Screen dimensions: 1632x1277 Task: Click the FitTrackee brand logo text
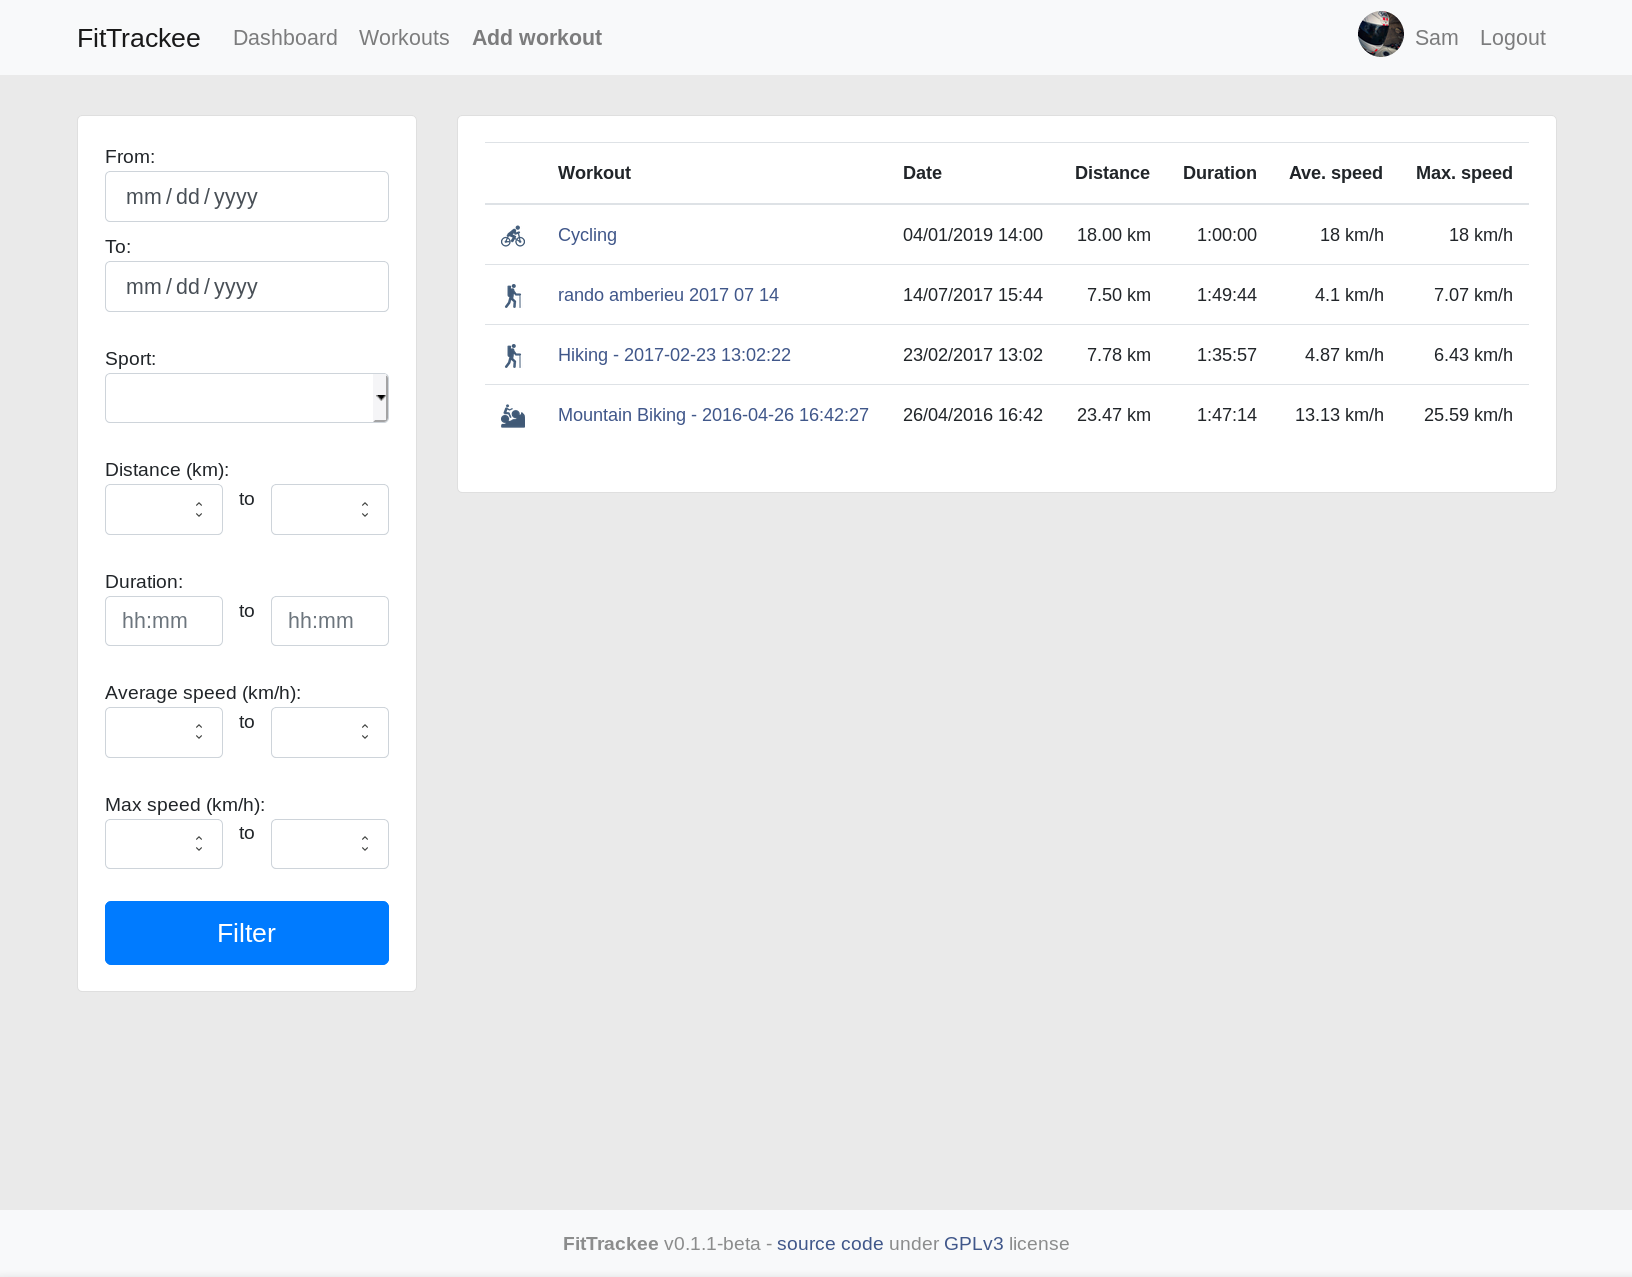coord(139,38)
